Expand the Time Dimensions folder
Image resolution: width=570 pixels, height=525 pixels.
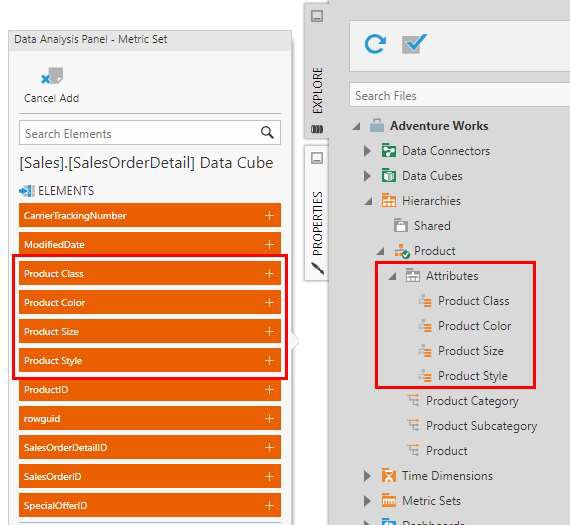pos(368,476)
